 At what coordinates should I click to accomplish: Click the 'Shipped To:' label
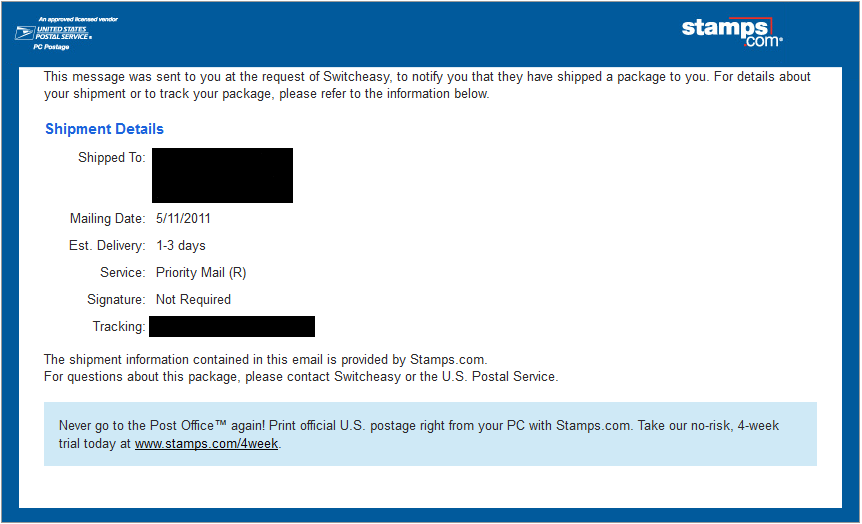pyautogui.click(x=112, y=158)
